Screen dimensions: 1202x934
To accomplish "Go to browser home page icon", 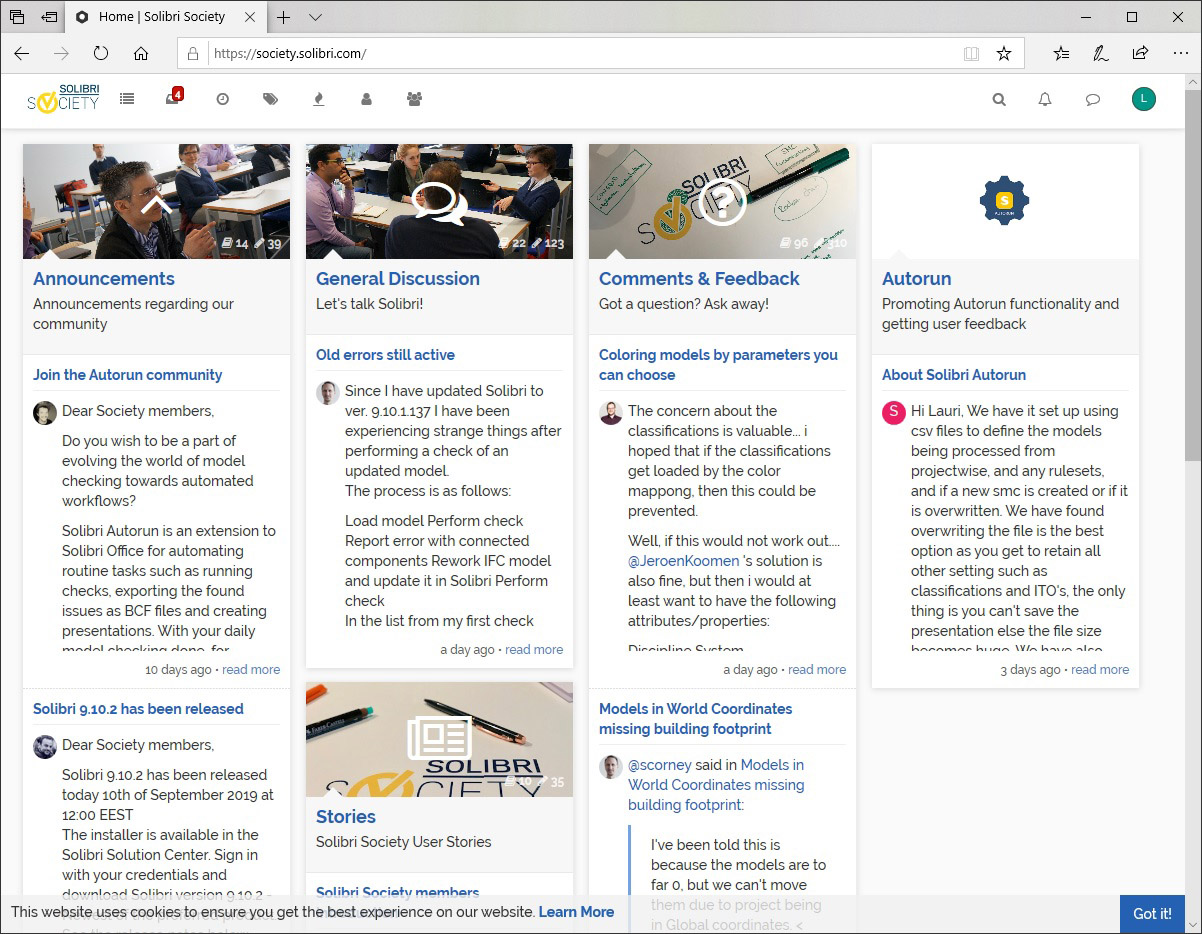I will (141, 53).
